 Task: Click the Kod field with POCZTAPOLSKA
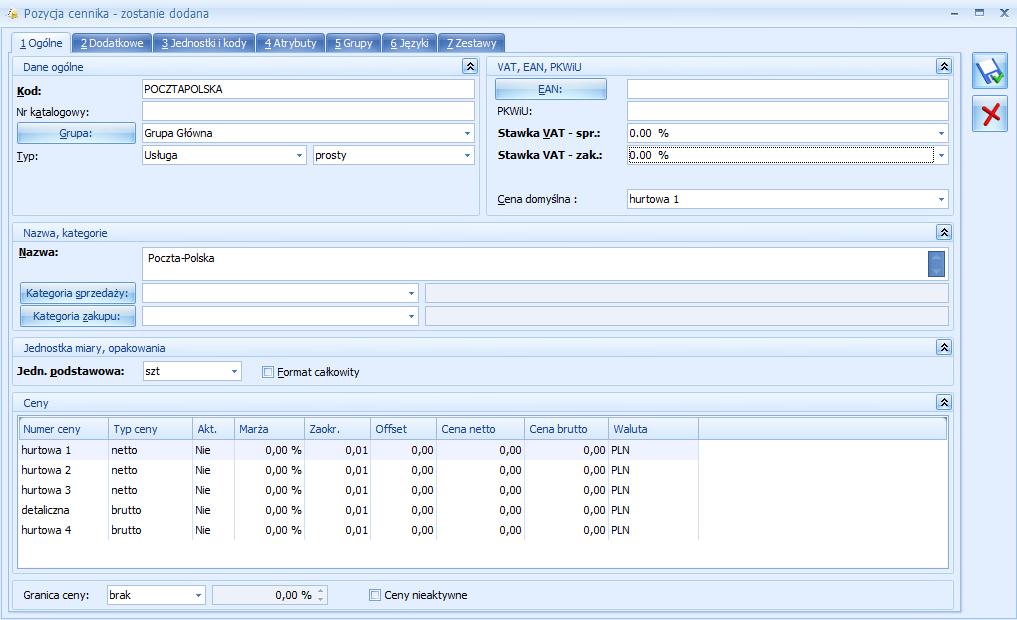(x=308, y=89)
